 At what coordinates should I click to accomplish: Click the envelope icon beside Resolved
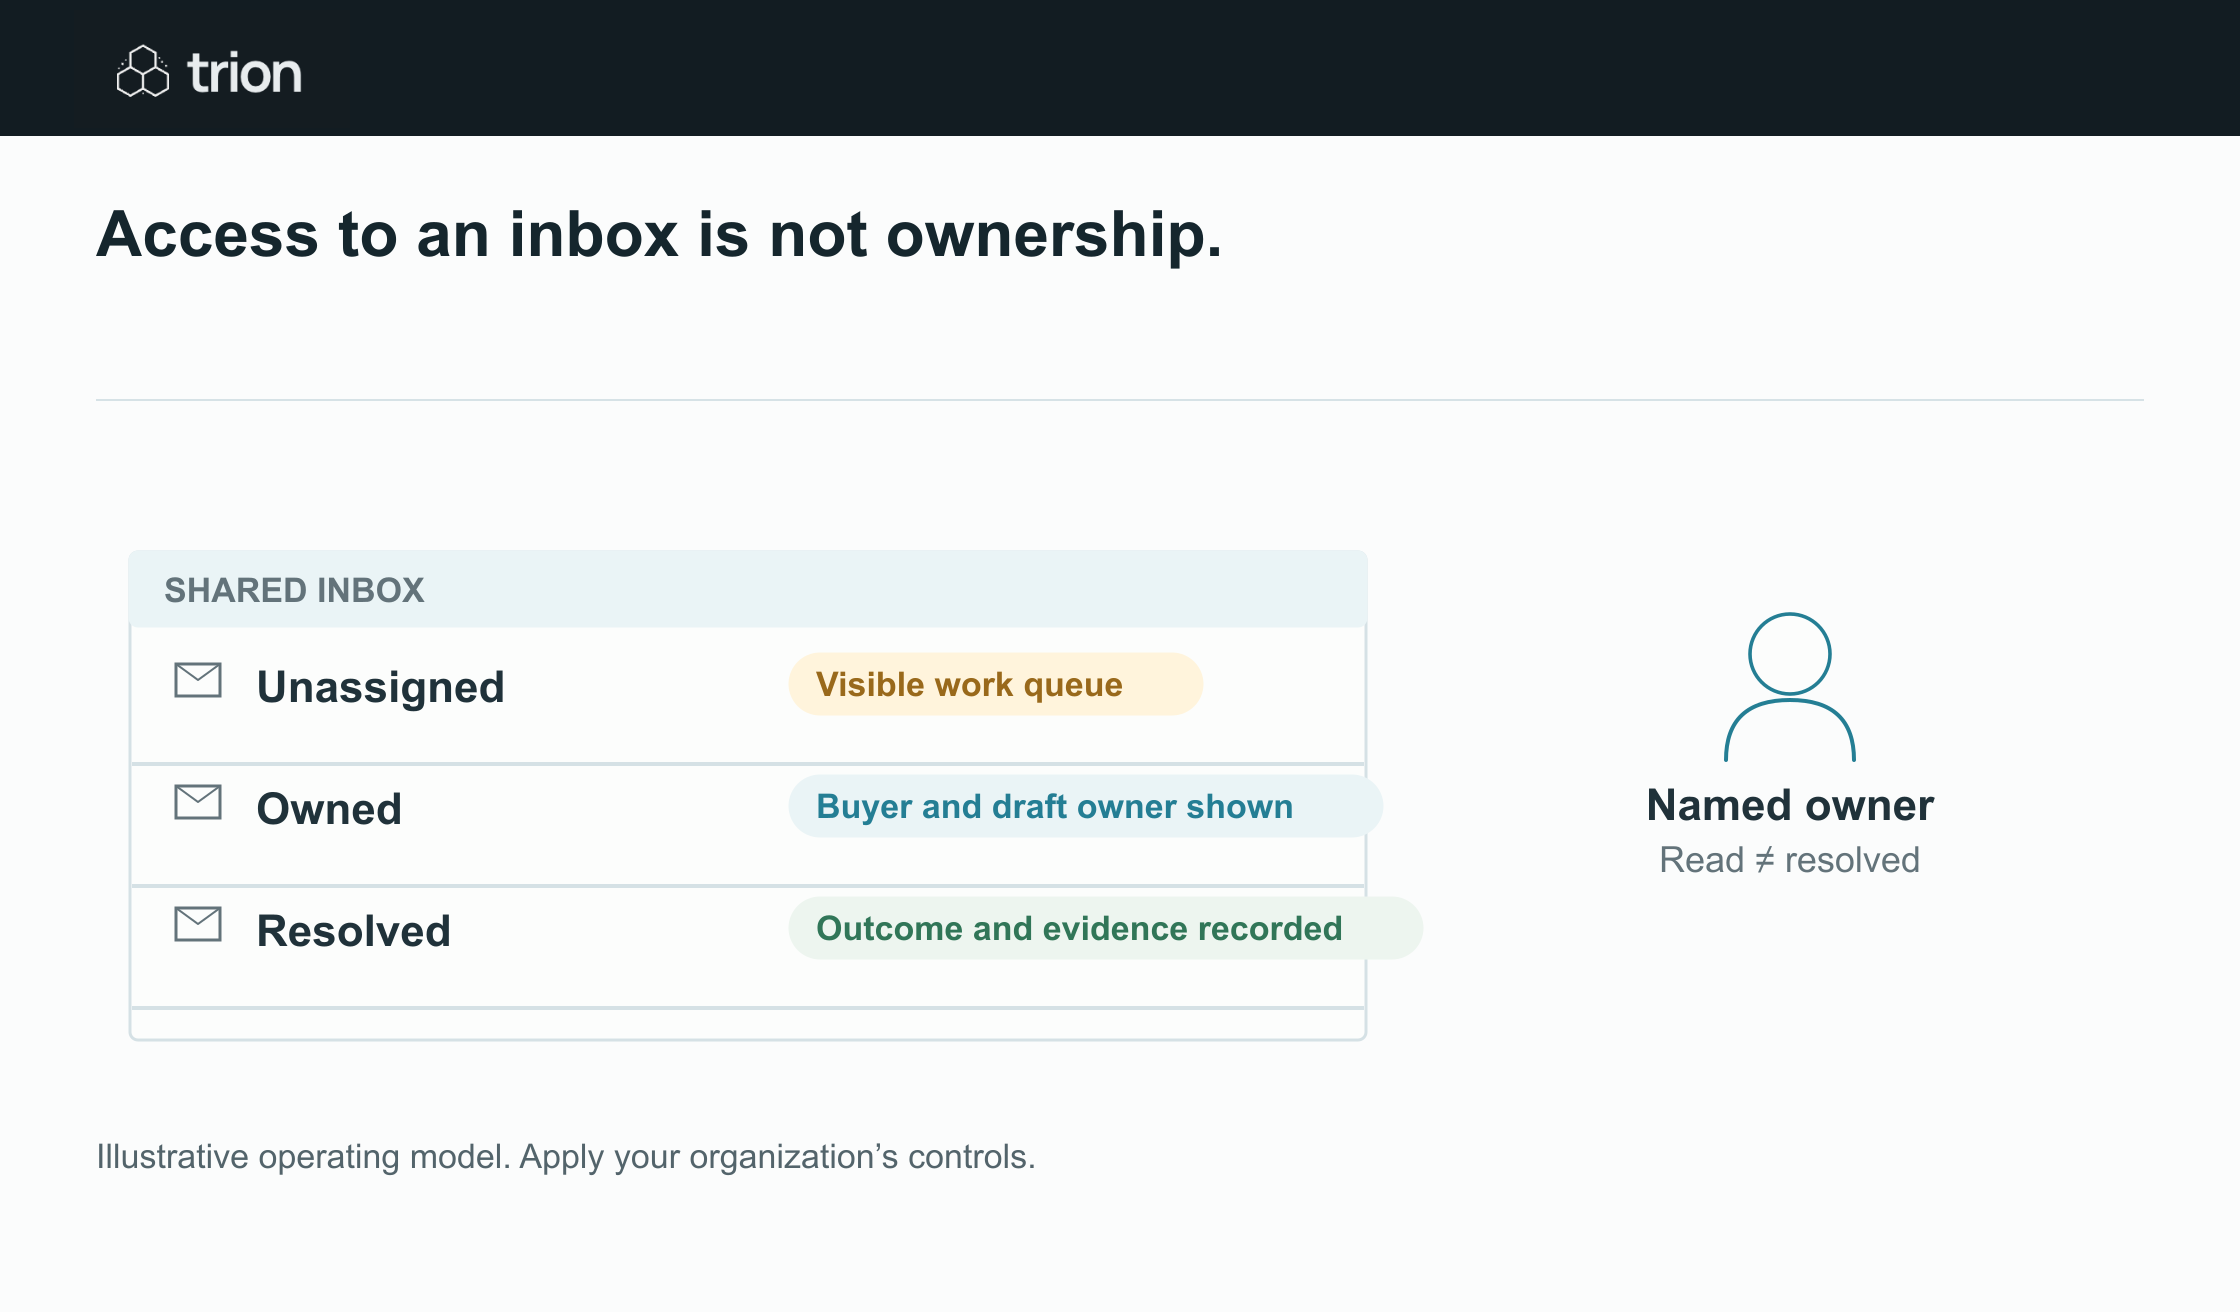(198, 924)
